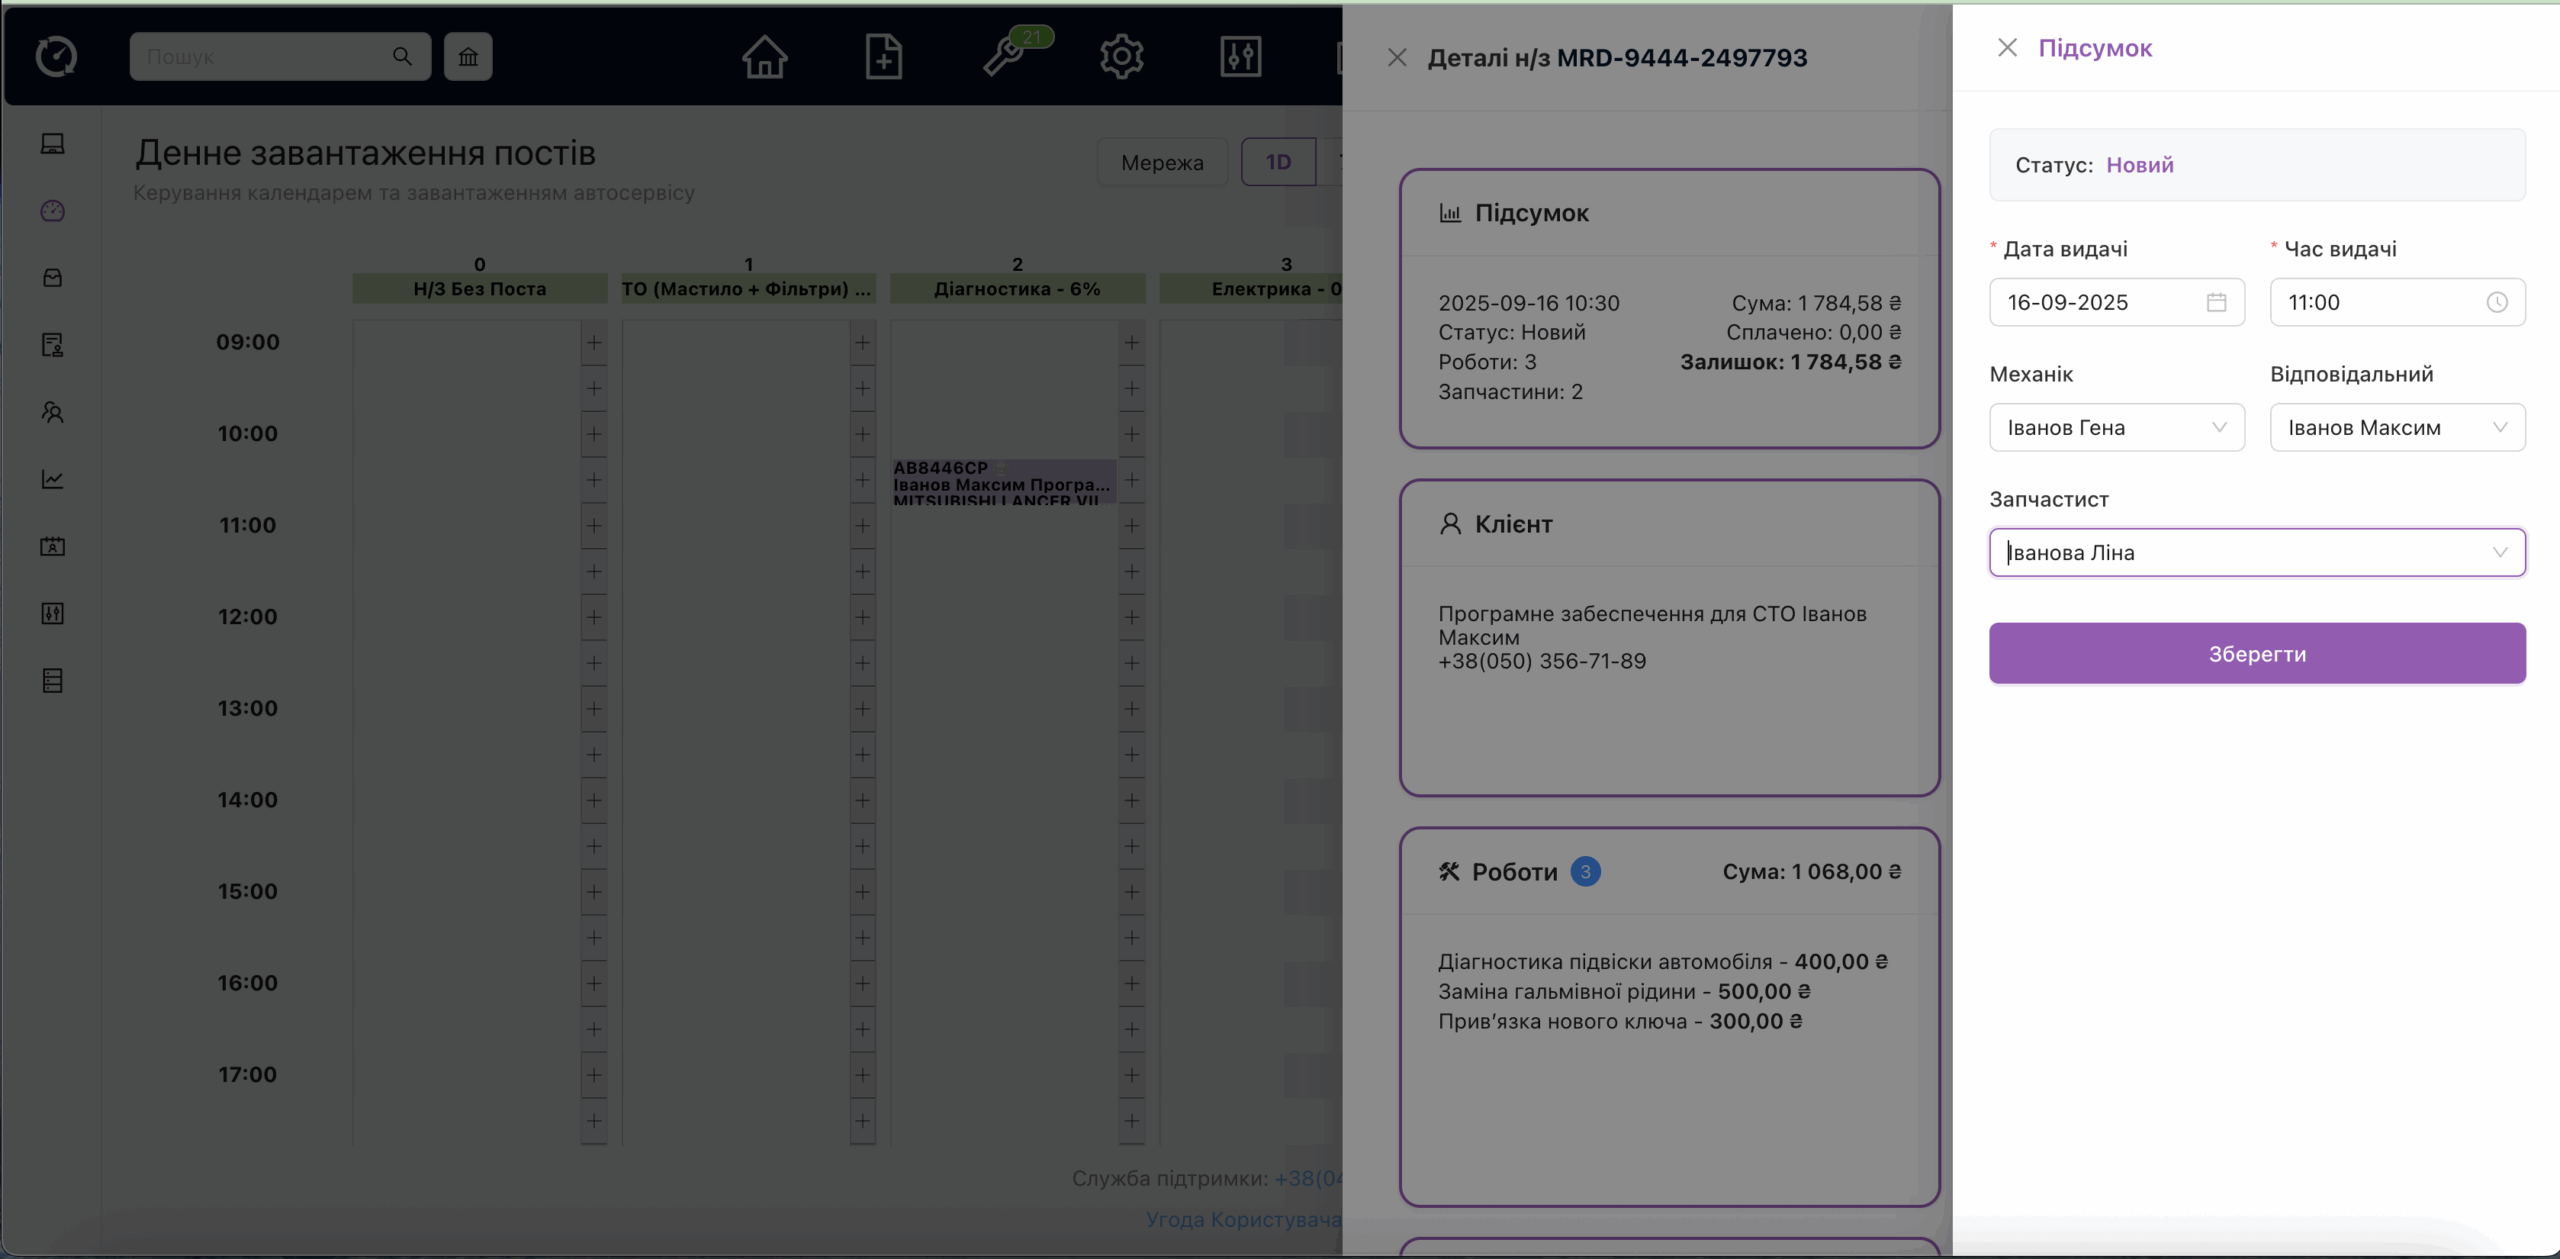2560x1259 pixels.
Task: Click the Пошук search input field
Action: 265,57
